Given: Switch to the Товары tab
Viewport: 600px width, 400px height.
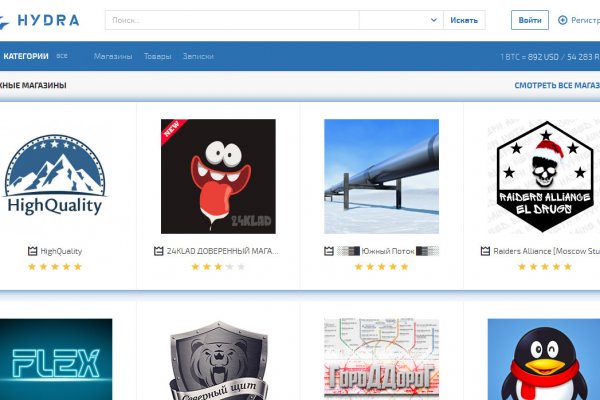Looking at the screenshot, I should click(x=157, y=56).
